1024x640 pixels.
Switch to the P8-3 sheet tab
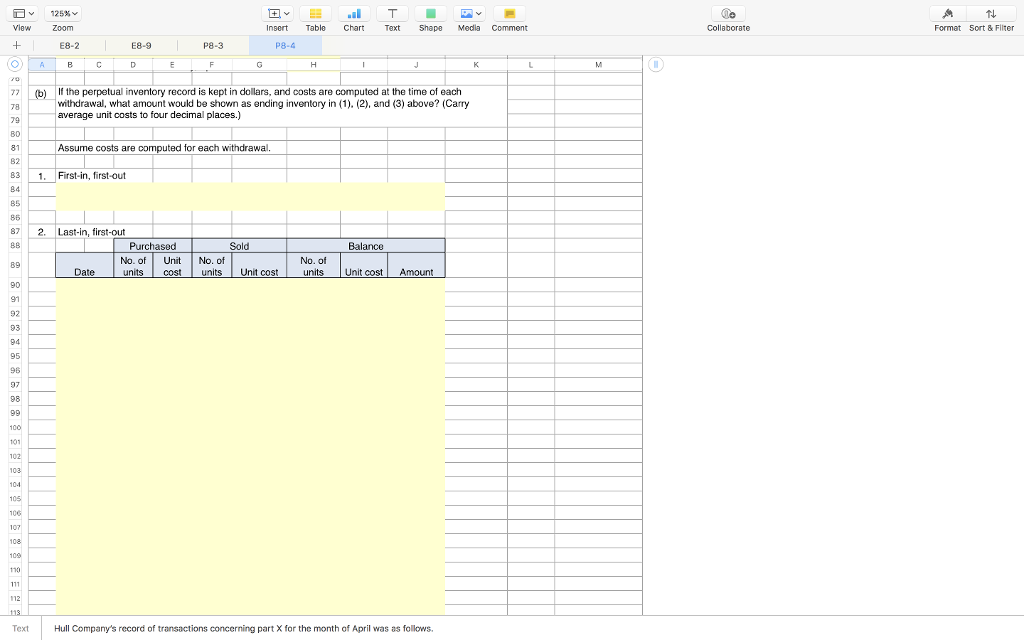click(213, 45)
